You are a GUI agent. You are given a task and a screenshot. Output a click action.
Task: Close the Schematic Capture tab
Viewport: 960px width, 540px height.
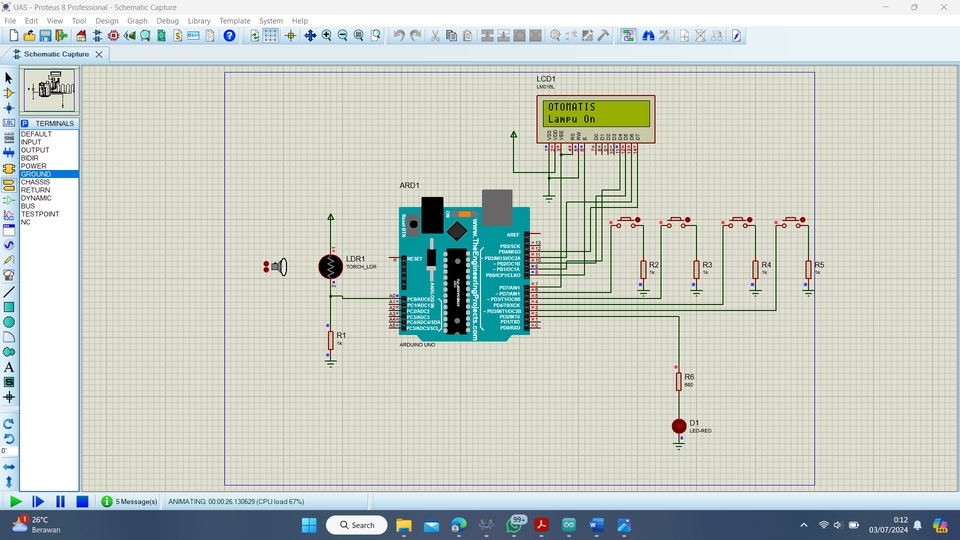pyautogui.click(x=99, y=54)
